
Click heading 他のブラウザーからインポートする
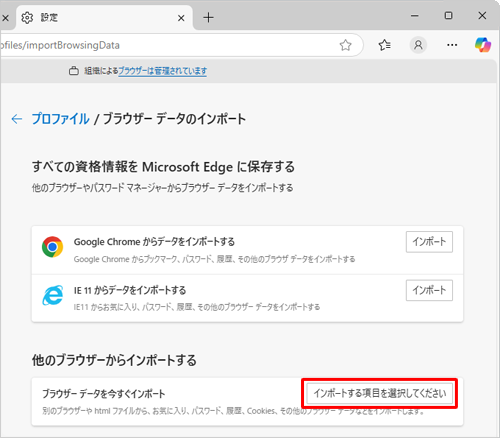(114, 360)
